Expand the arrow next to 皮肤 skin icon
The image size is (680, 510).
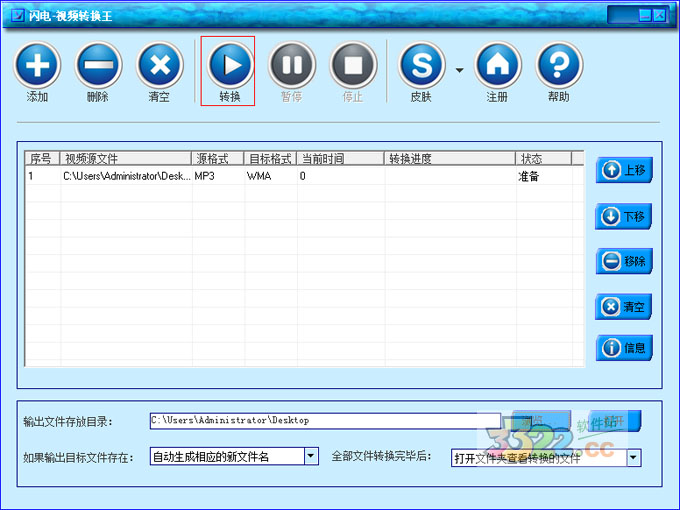click(x=460, y=70)
